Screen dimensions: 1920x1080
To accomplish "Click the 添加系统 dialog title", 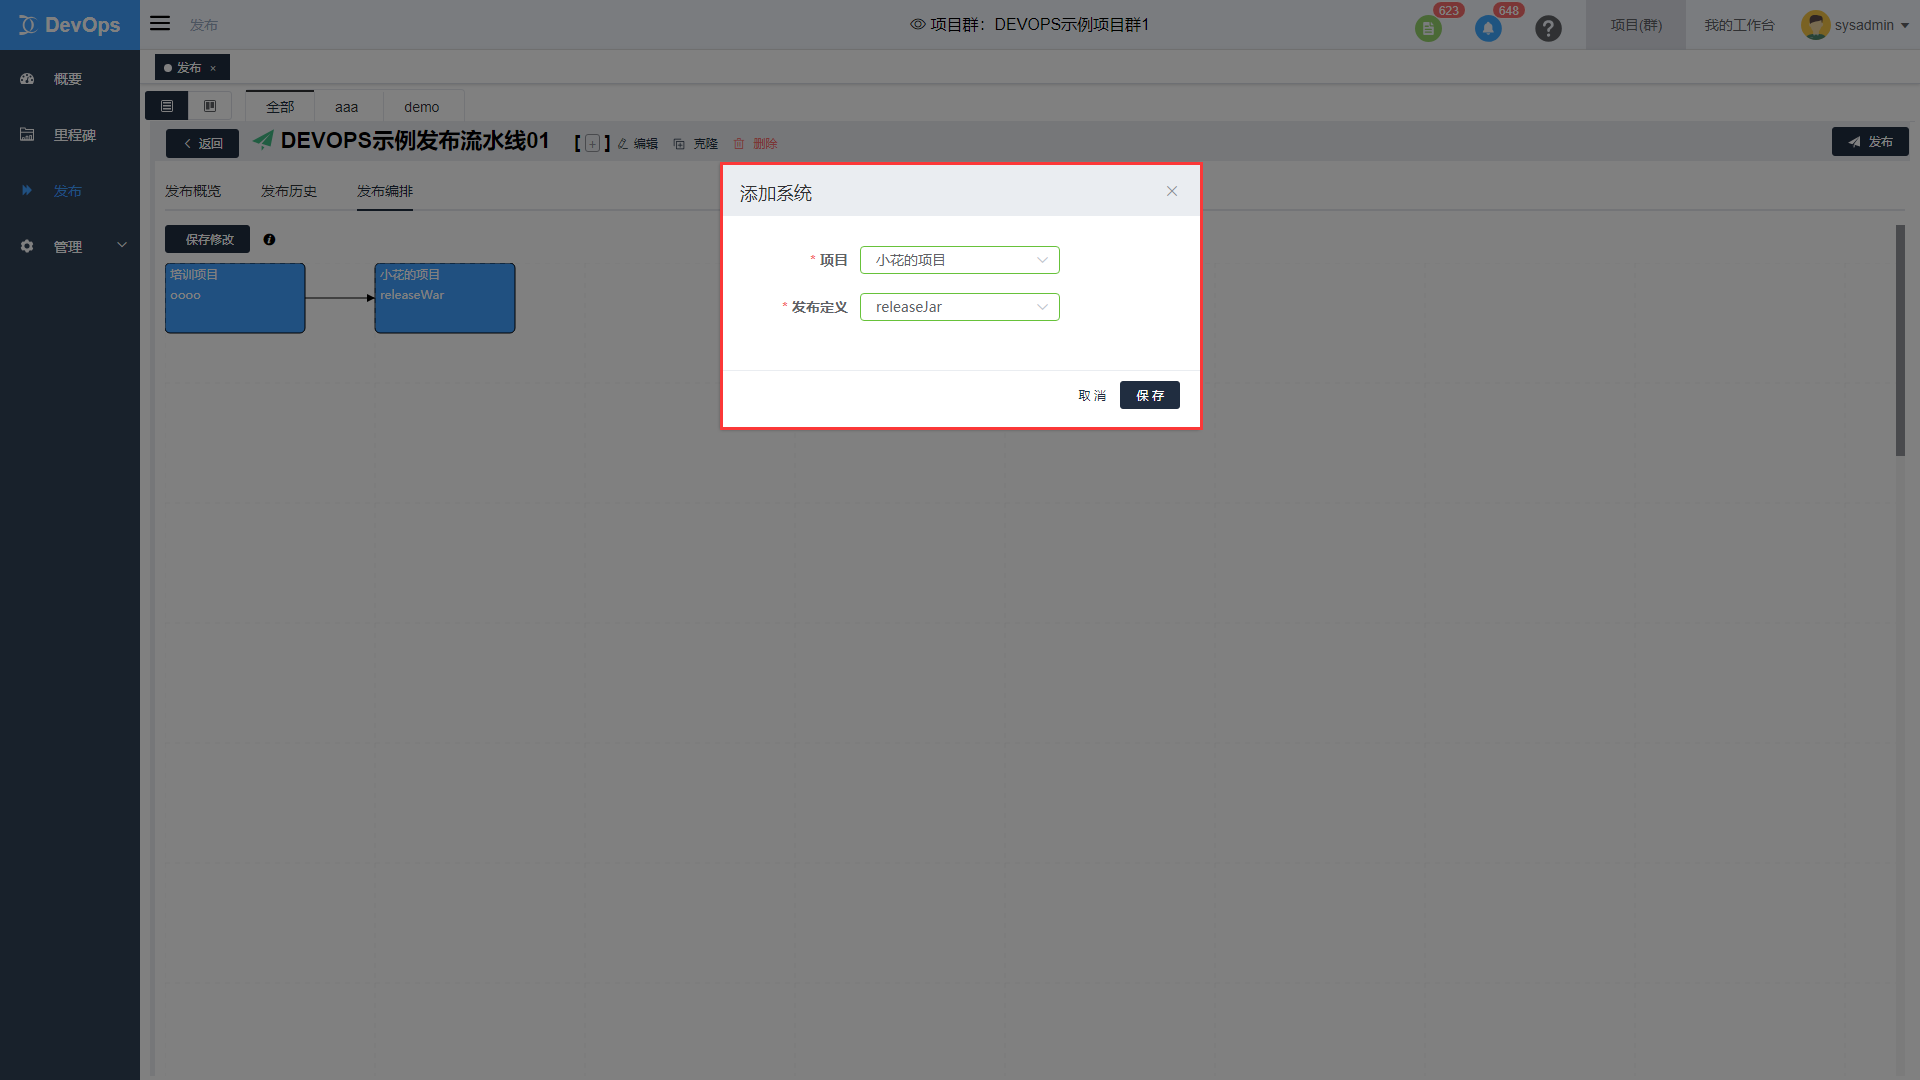I will point(776,193).
